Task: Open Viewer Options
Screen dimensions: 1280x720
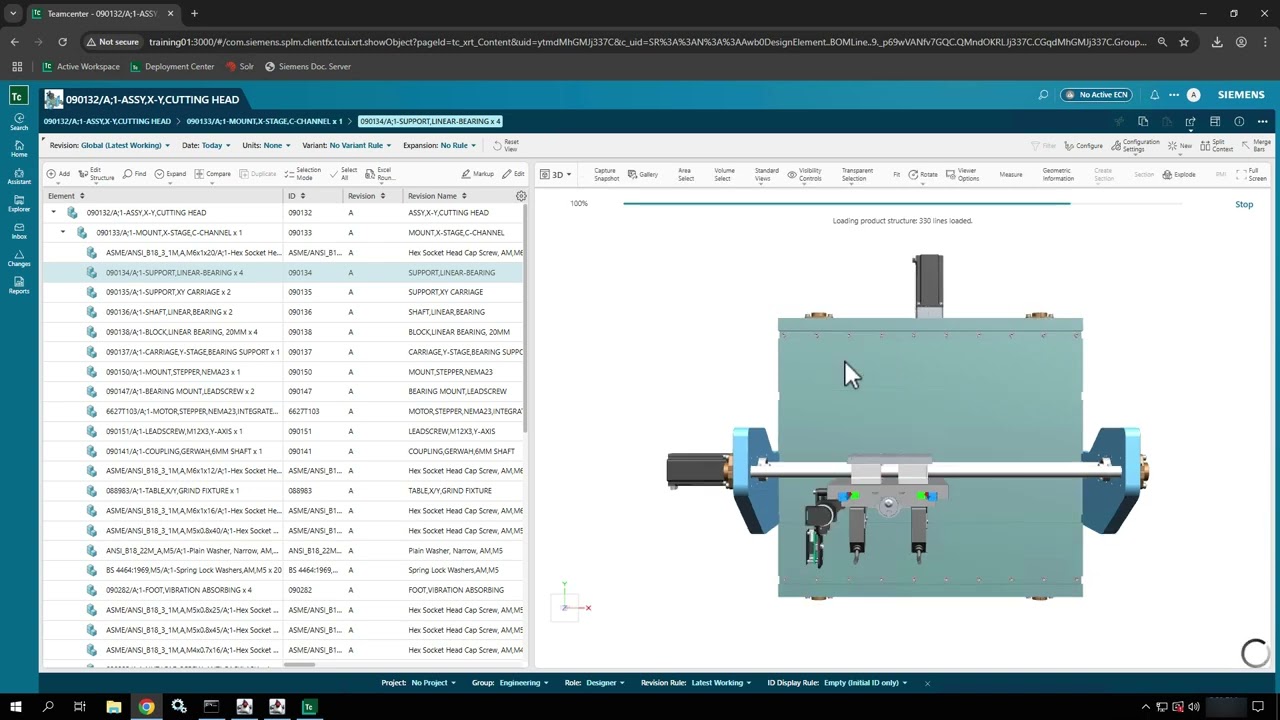Action: (962, 174)
